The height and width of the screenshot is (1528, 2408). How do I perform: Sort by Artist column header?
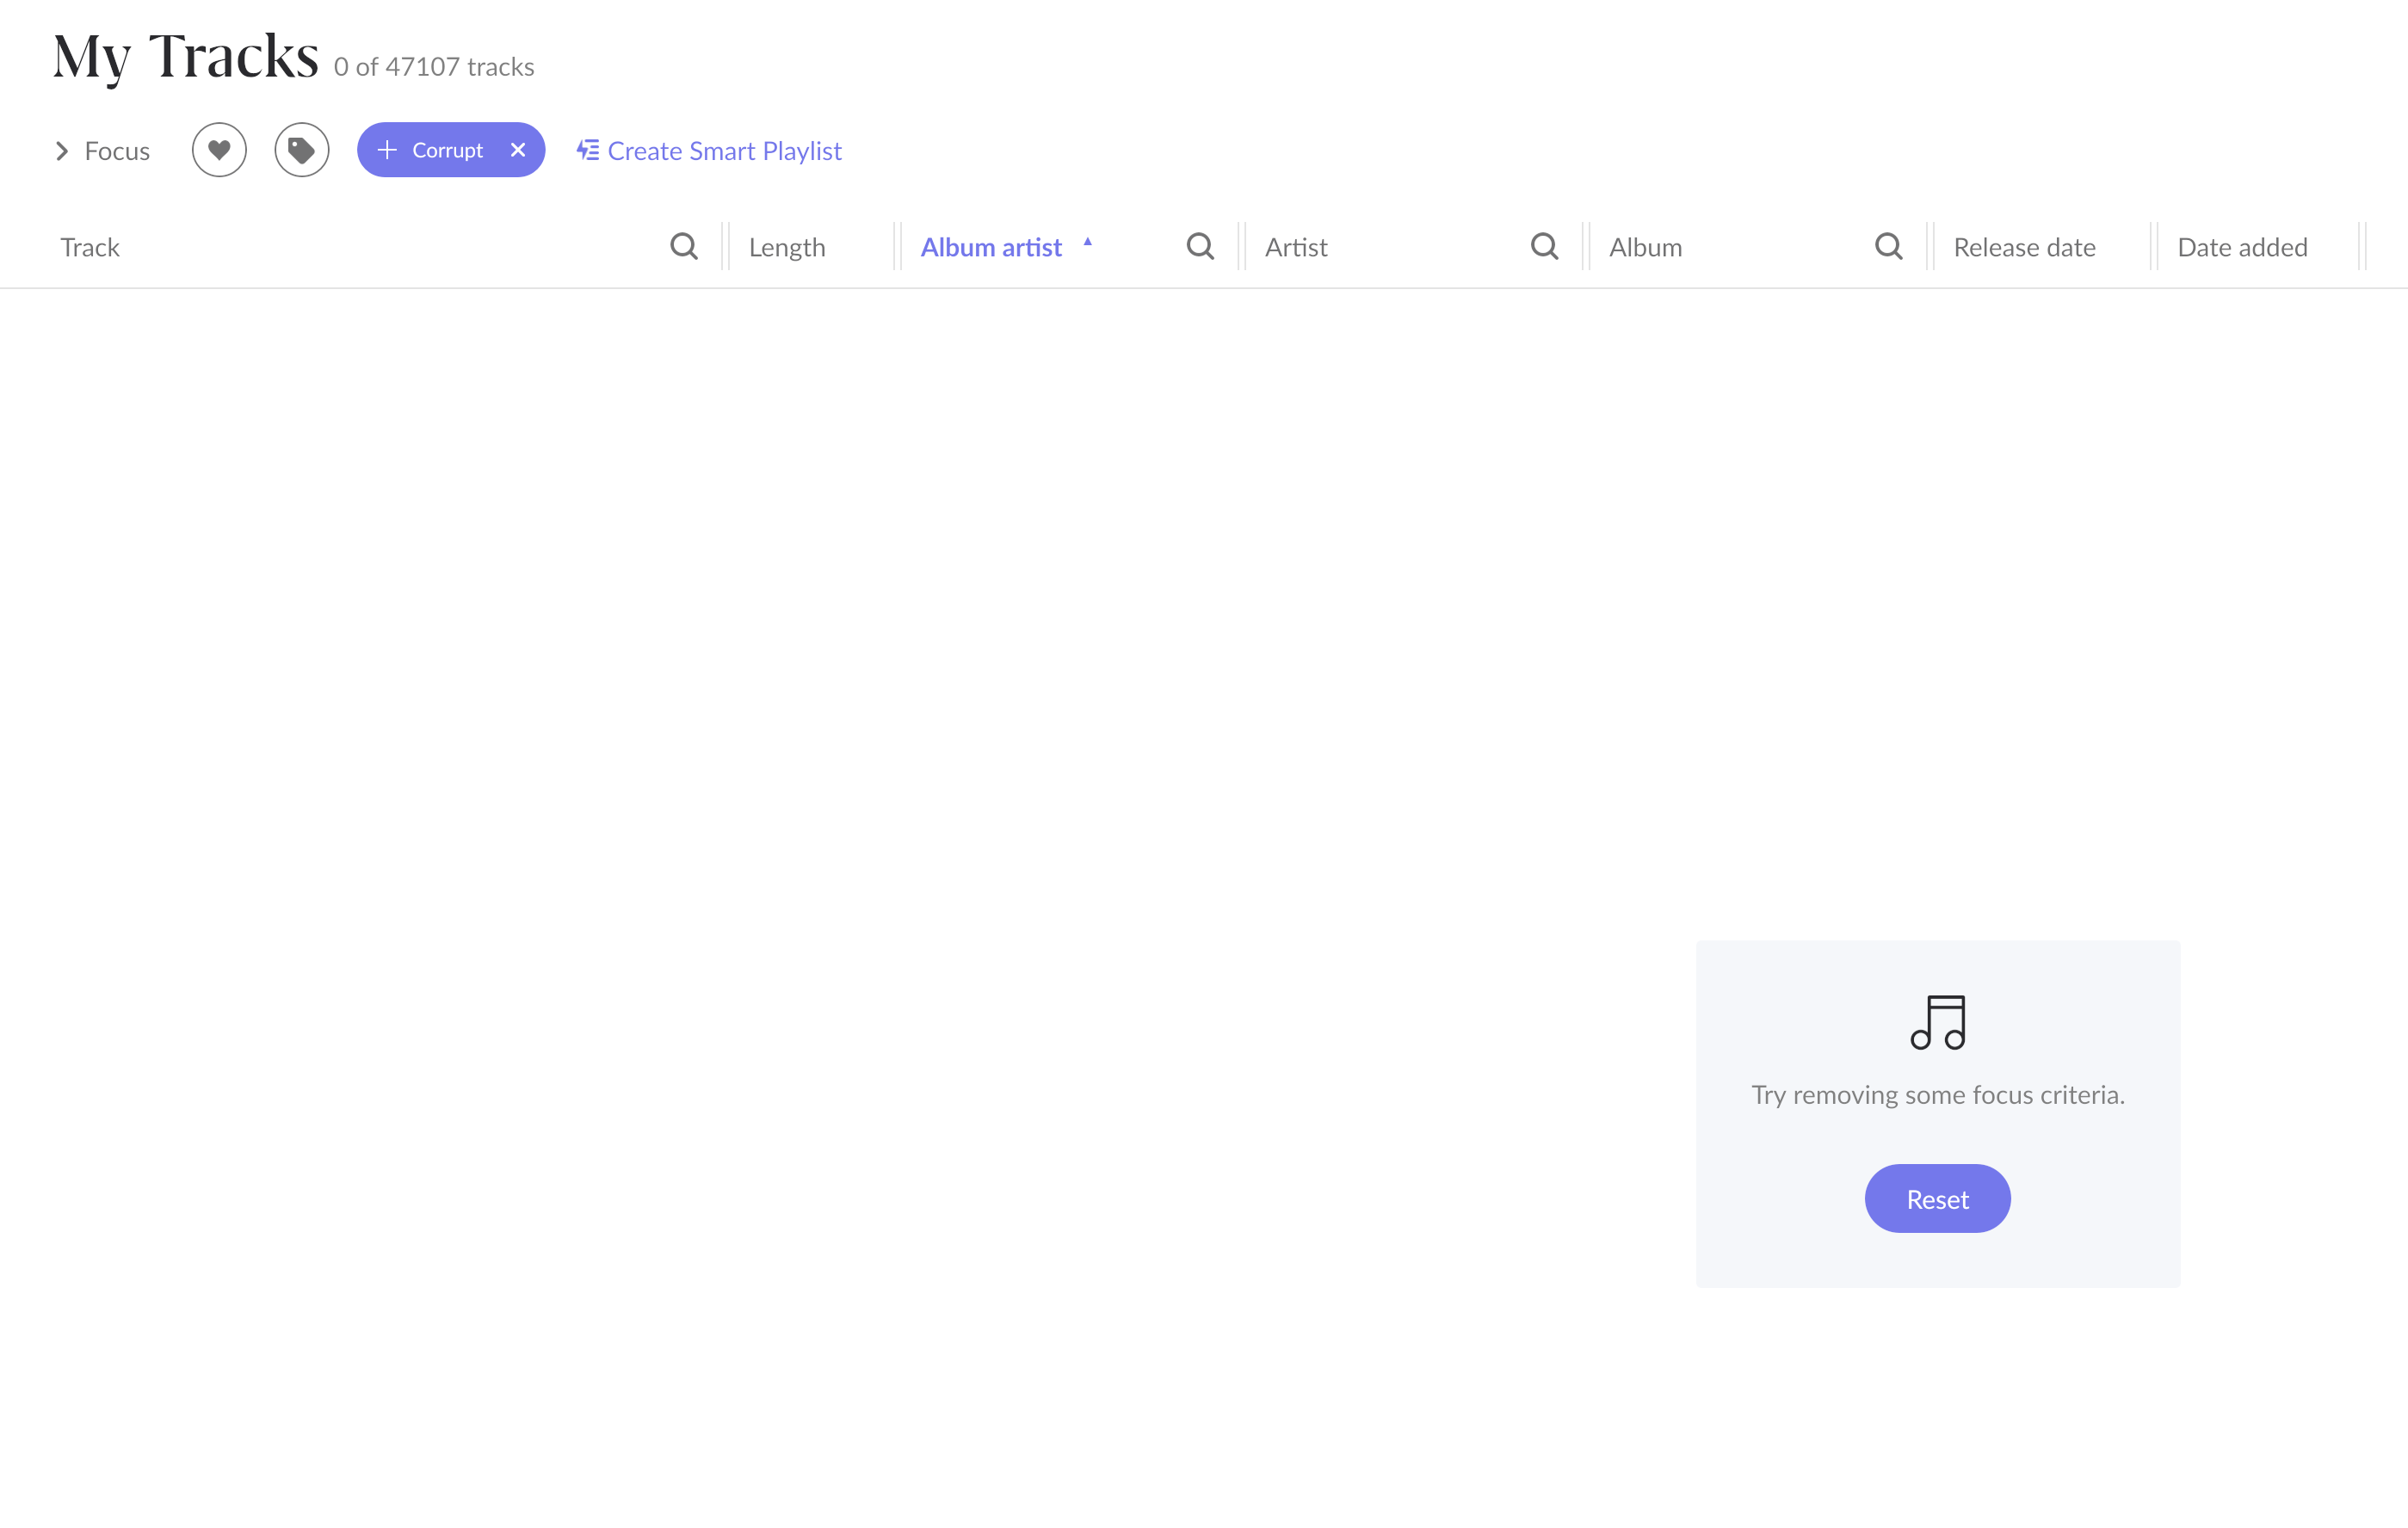click(1296, 247)
